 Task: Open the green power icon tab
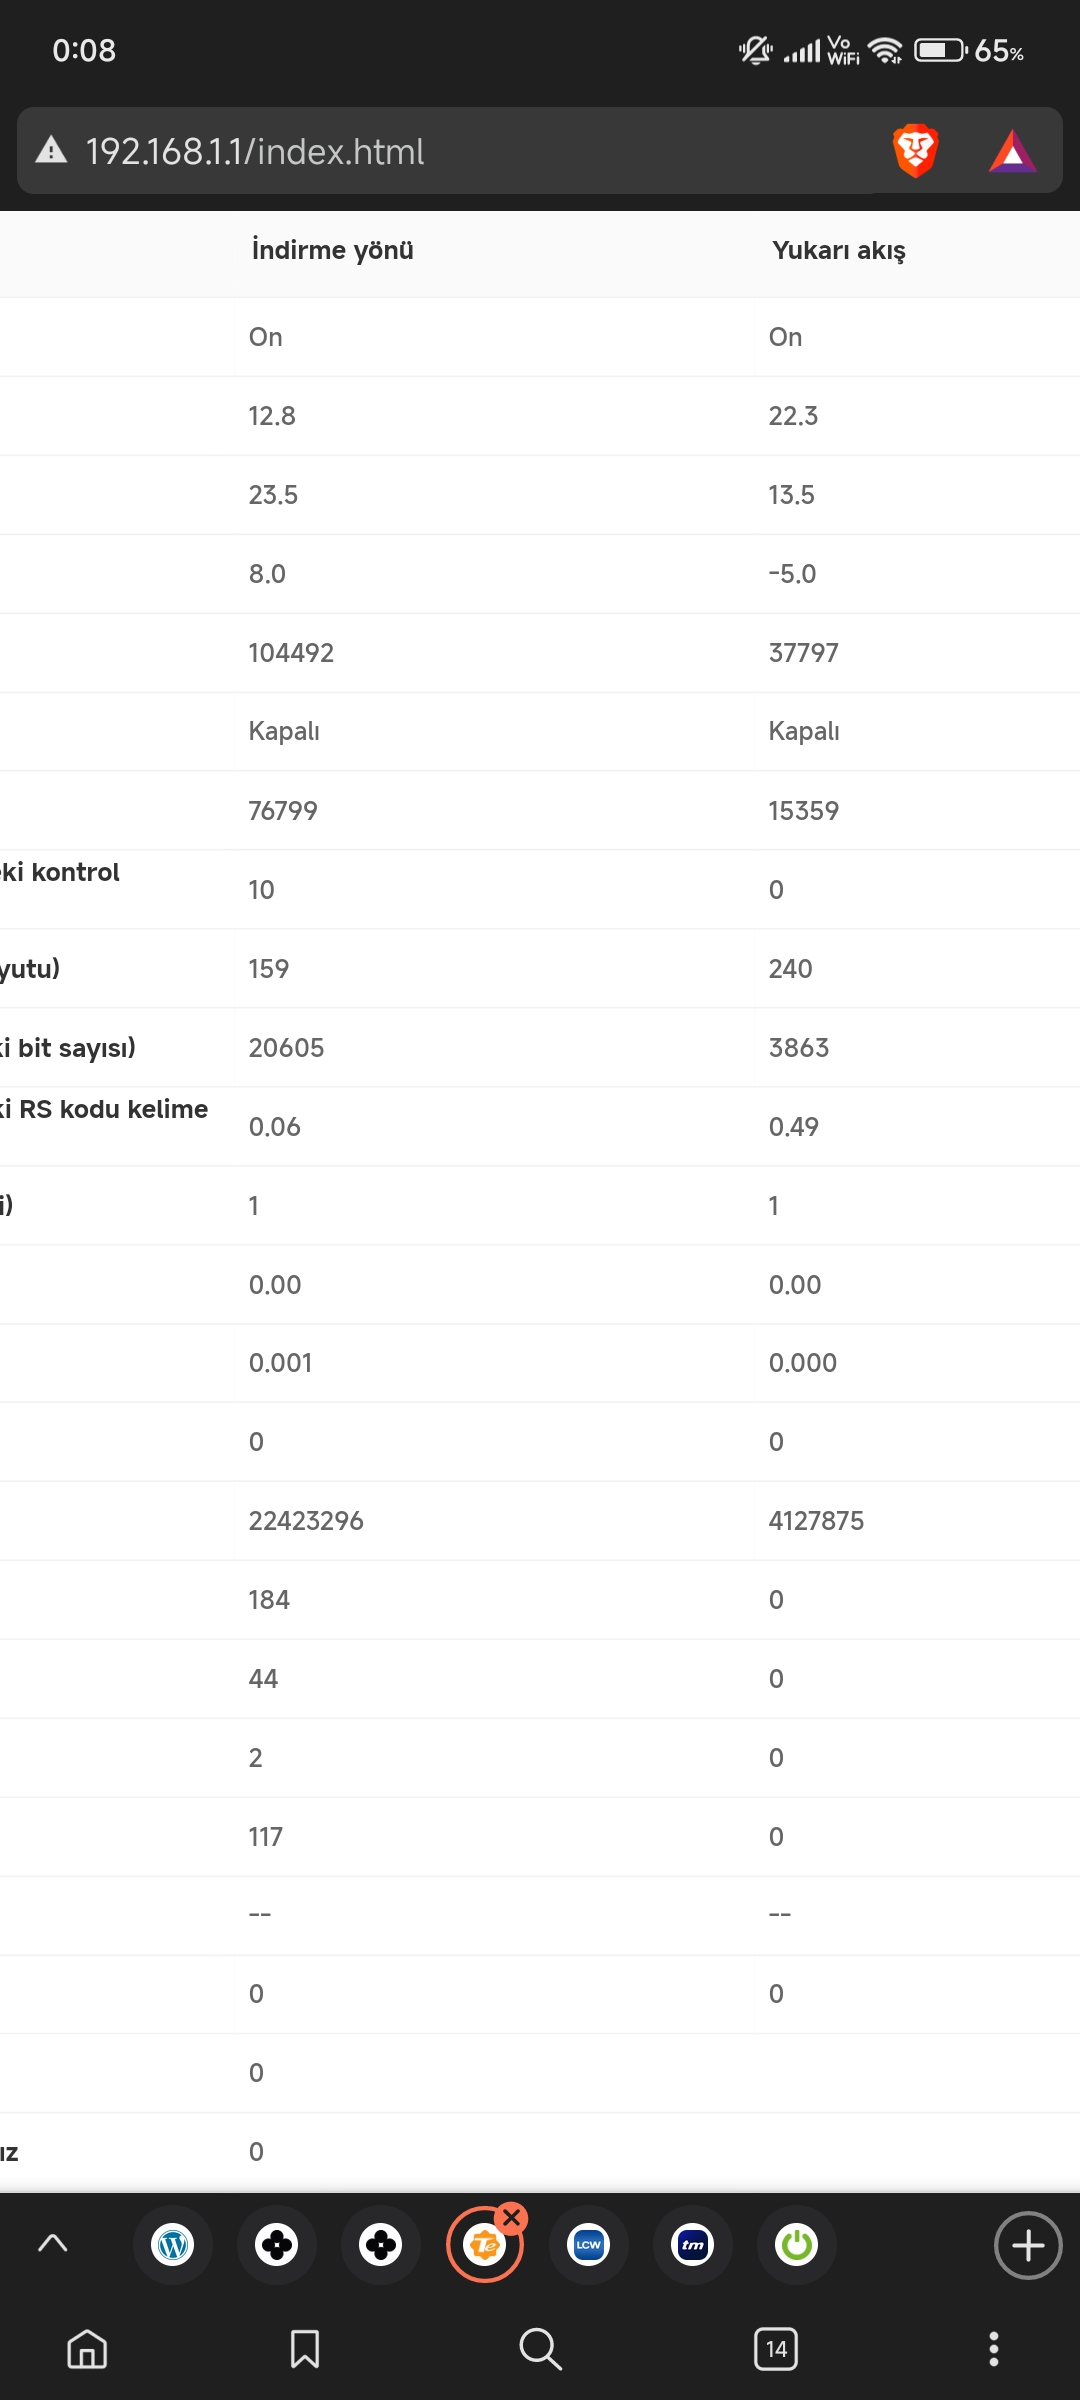[x=797, y=2246]
